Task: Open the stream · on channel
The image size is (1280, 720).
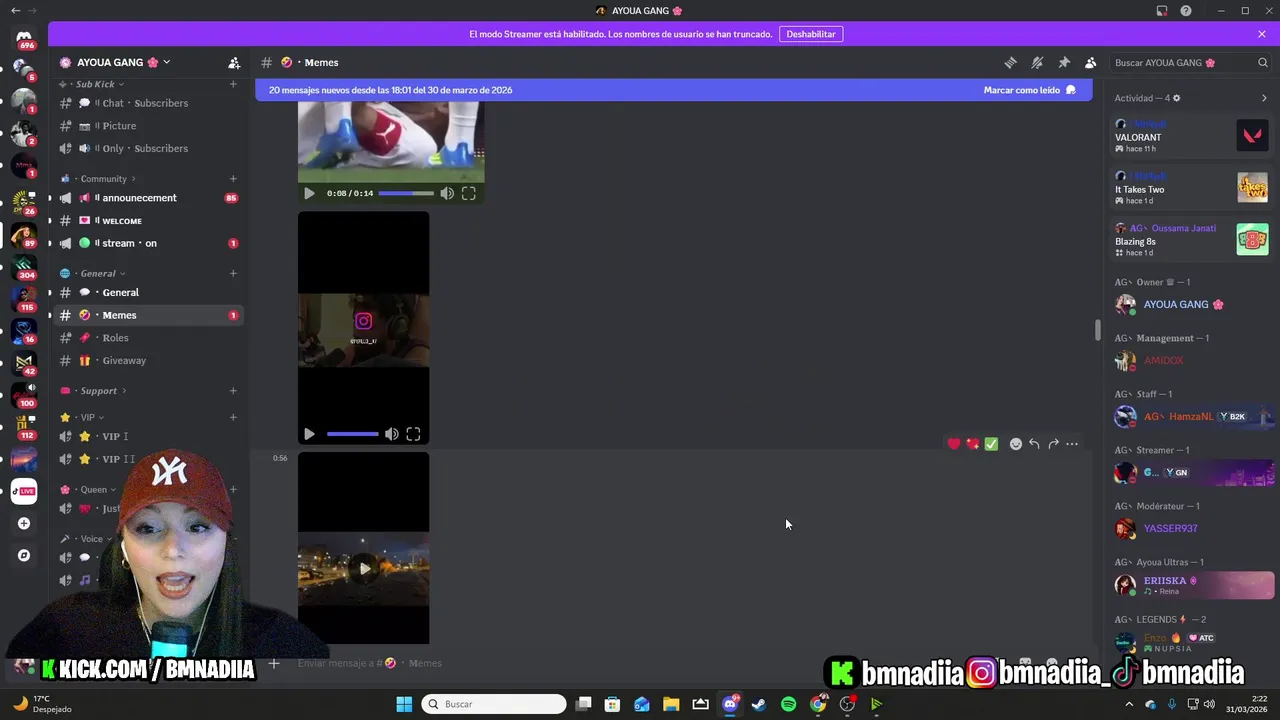Action: click(x=148, y=243)
